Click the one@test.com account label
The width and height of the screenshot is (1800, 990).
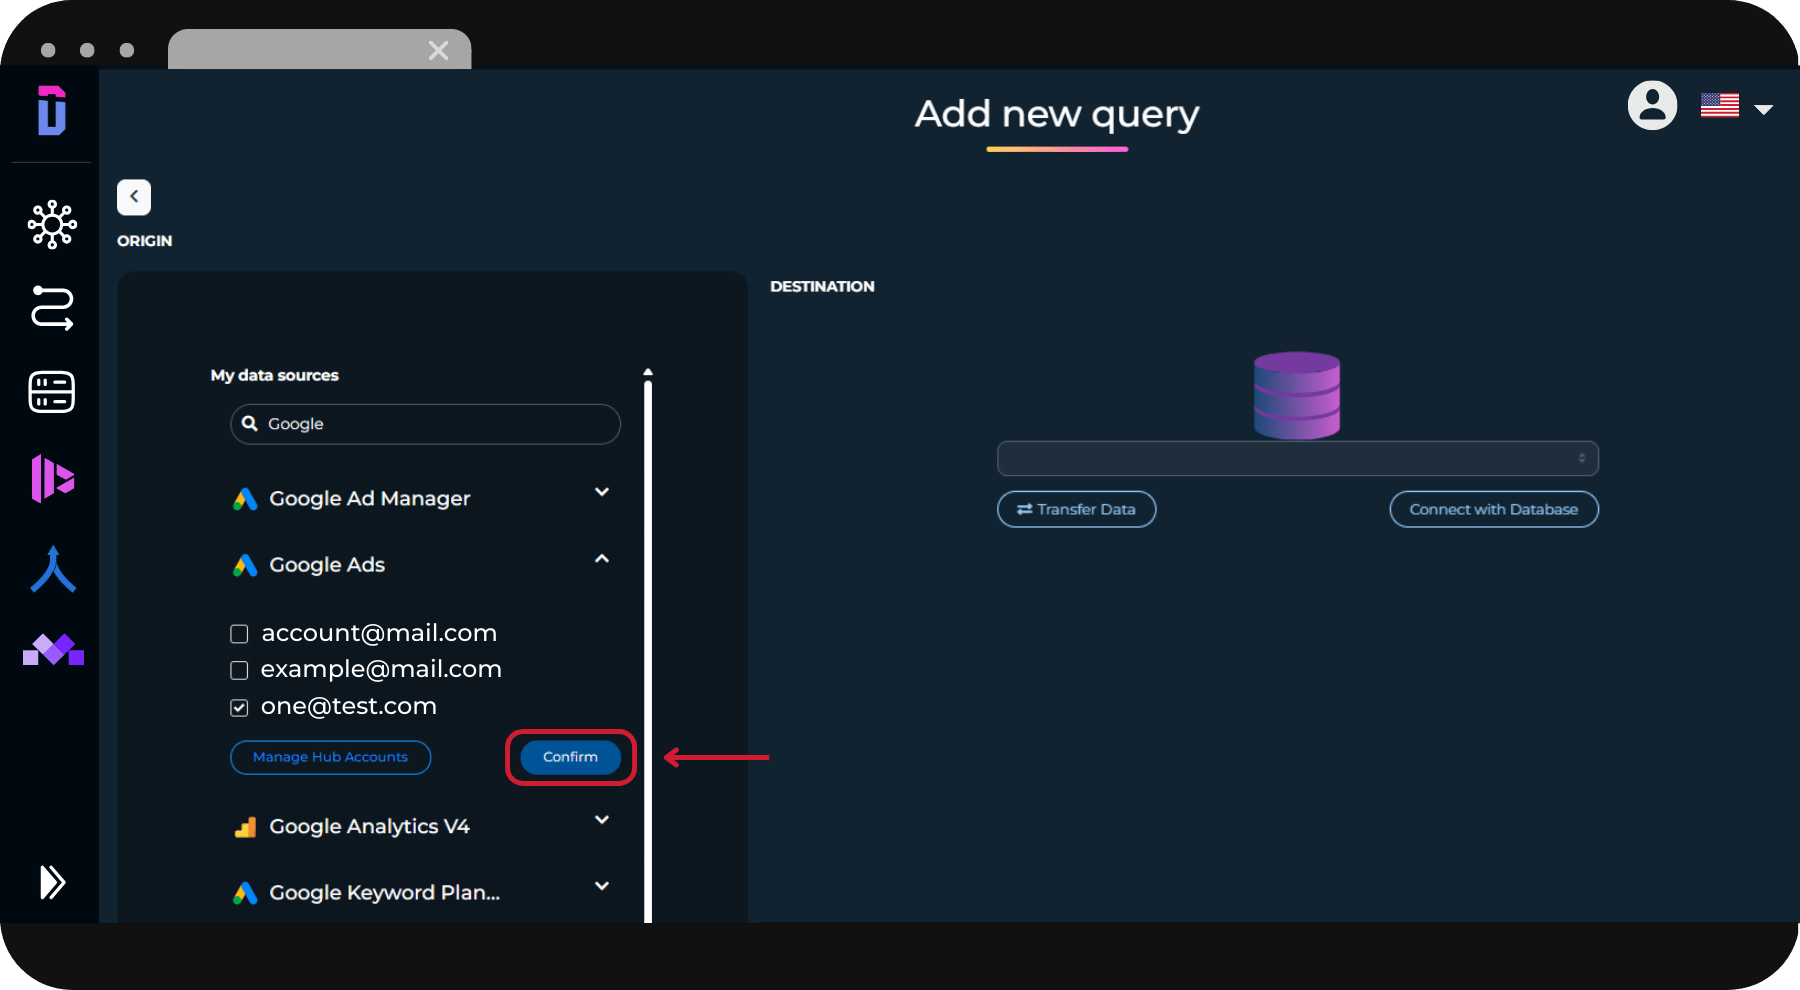(349, 706)
